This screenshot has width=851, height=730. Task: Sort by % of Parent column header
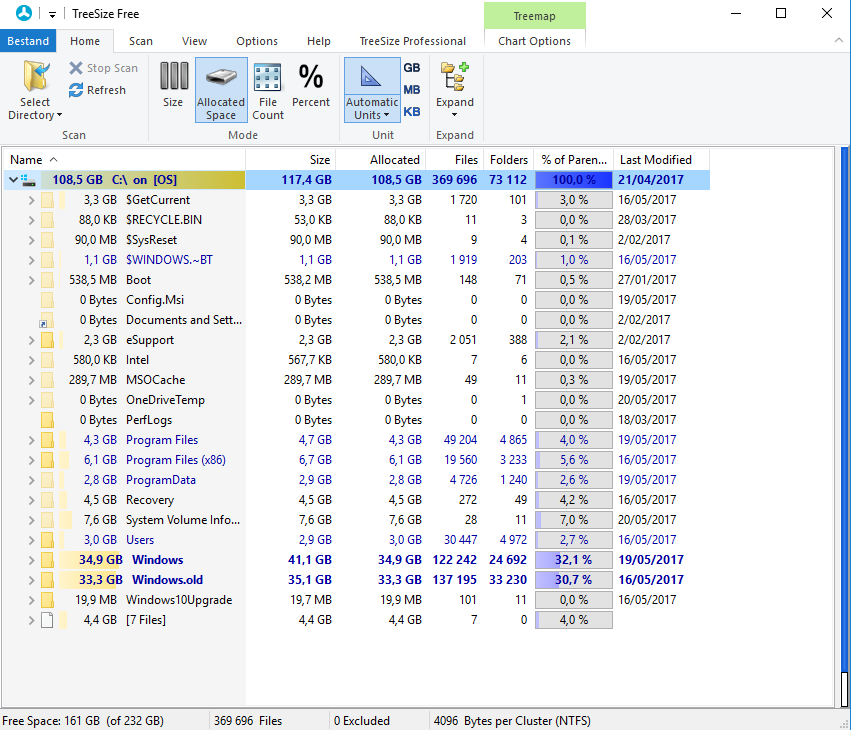coord(574,160)
